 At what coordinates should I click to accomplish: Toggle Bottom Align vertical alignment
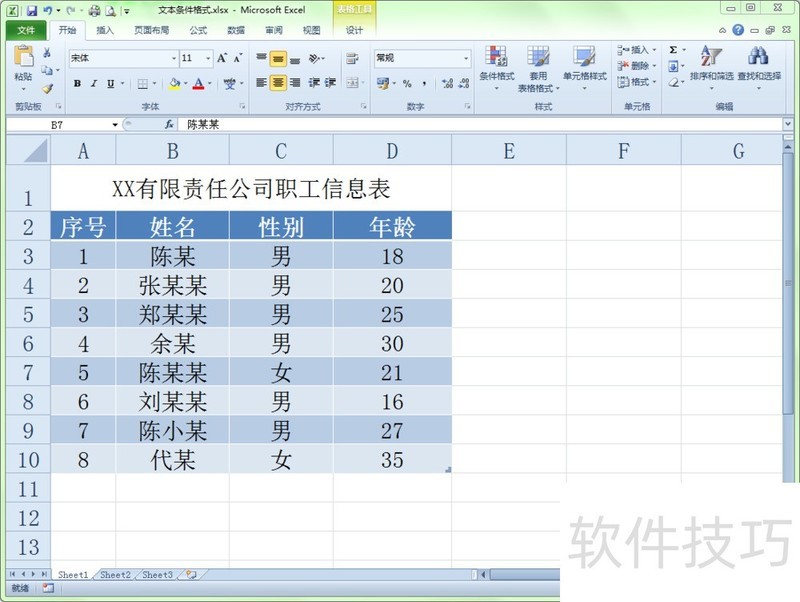(295, 59)
